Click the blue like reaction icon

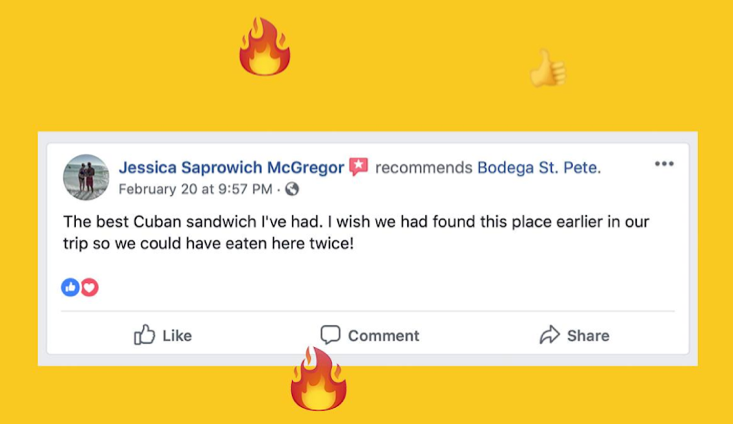tap(70, 288)
